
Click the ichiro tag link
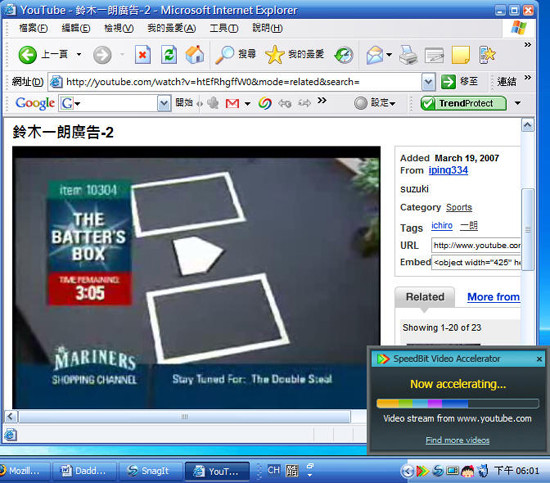(442, 226)
